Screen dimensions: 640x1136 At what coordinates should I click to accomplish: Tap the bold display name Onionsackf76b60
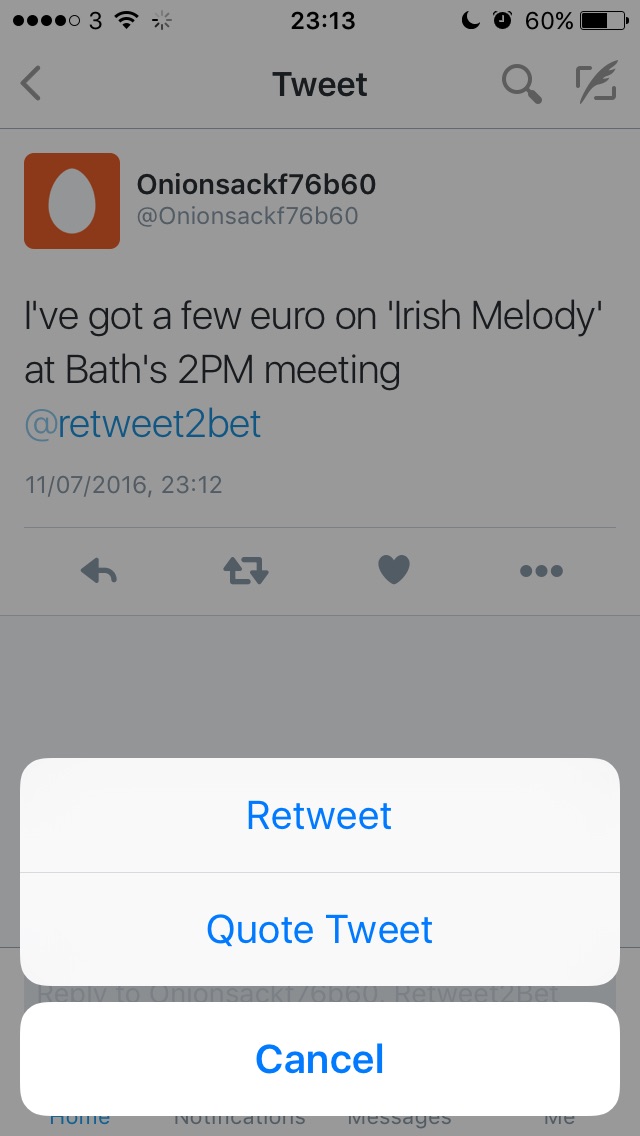pyautogui.click(x=256, y=184)
